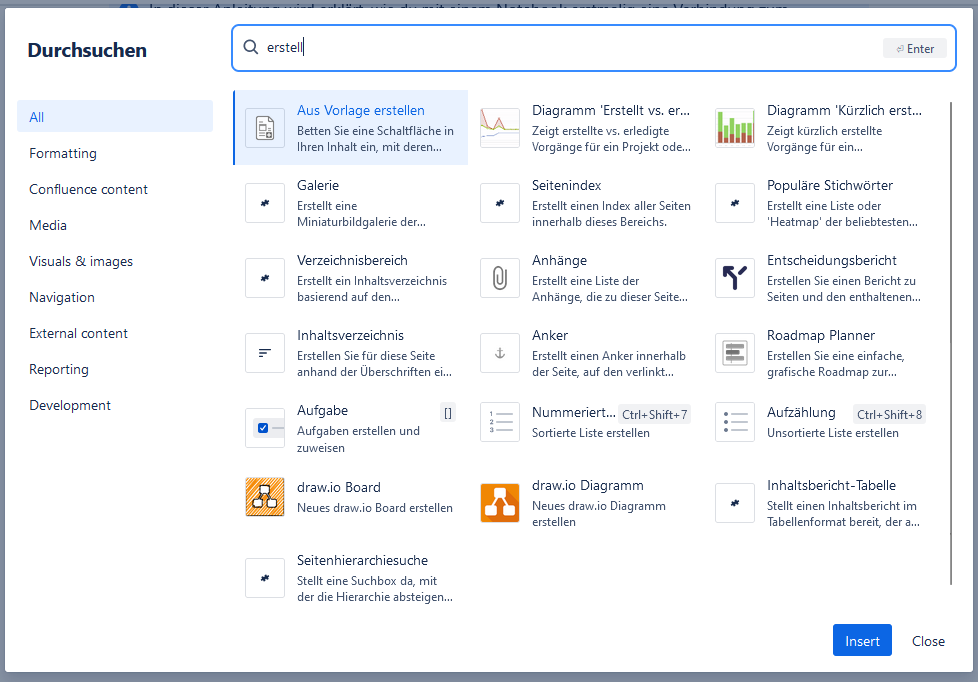Choose 'Aus Vorlage erstellen' title

coord(361,110)
